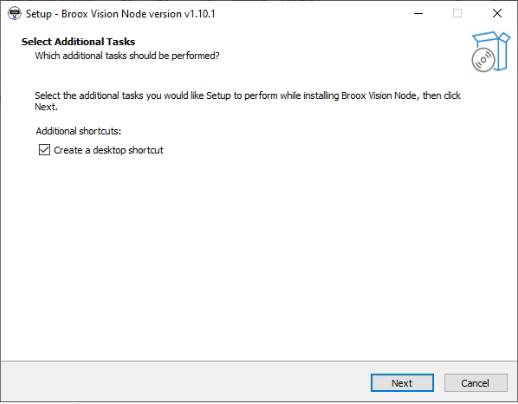Click the Setup app icon in title bar
The width and height of the screenshot is (518, 404).
click(x=14, y=14)
